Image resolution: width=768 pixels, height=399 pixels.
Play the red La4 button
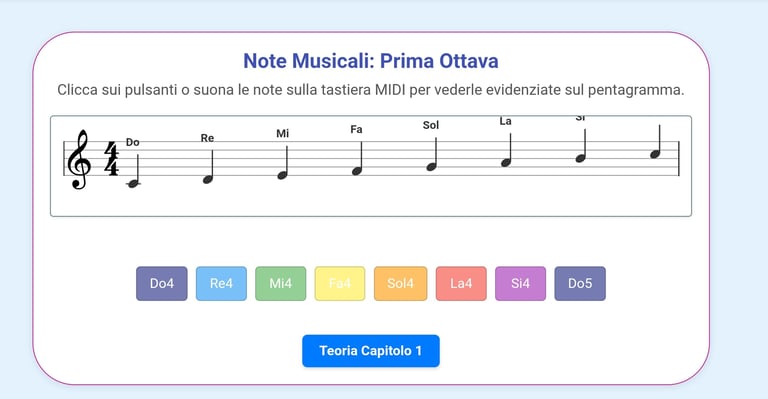pos(461,283)
